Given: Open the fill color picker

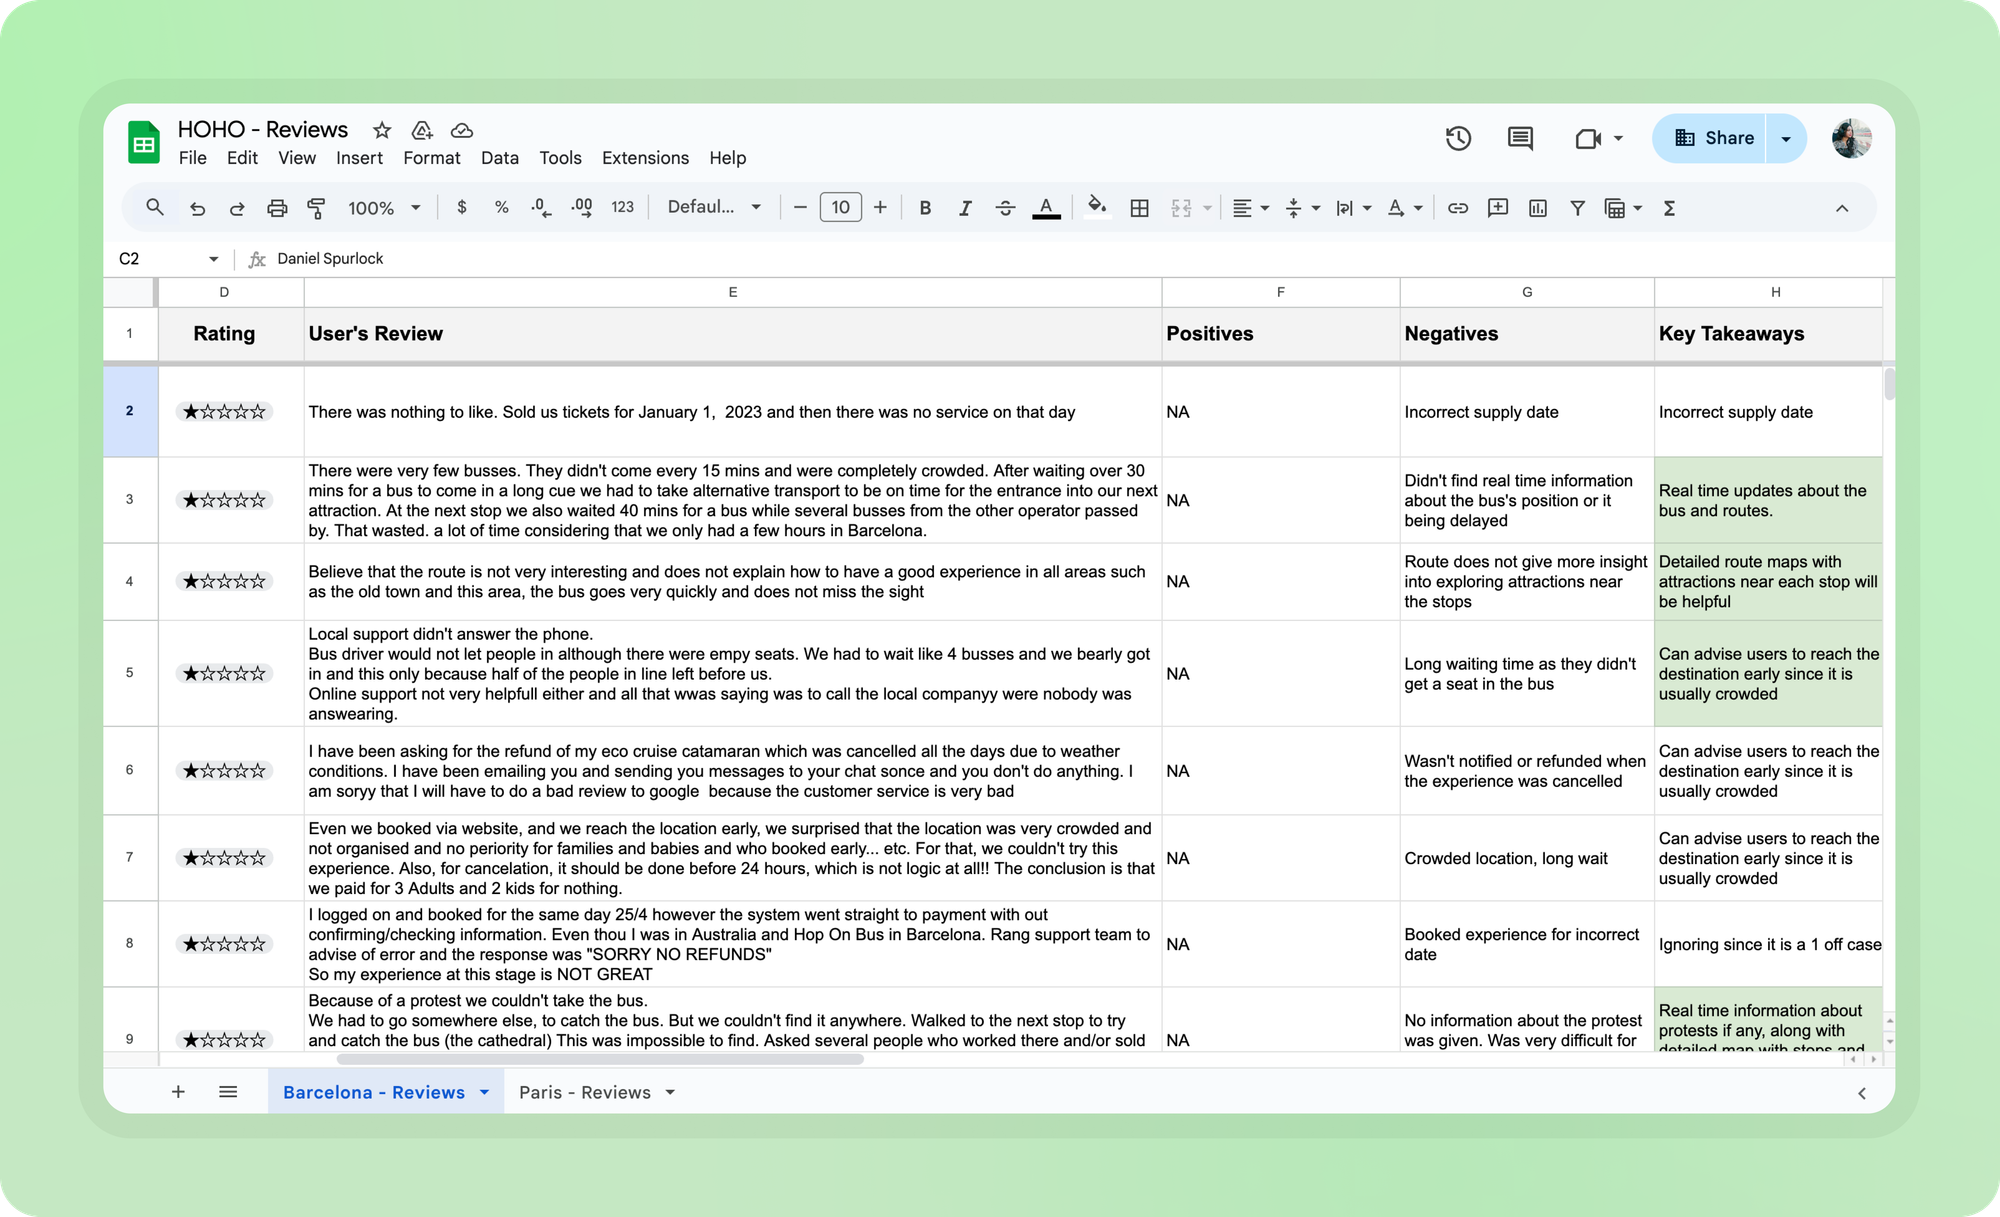Looking at the screenshot, I should (1097, 206).
